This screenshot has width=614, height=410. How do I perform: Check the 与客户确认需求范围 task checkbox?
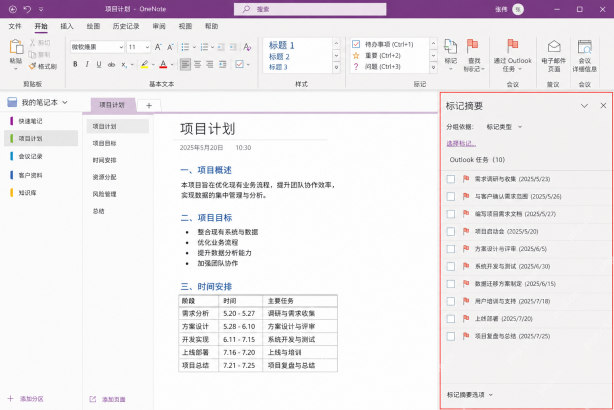coord(451,196)
